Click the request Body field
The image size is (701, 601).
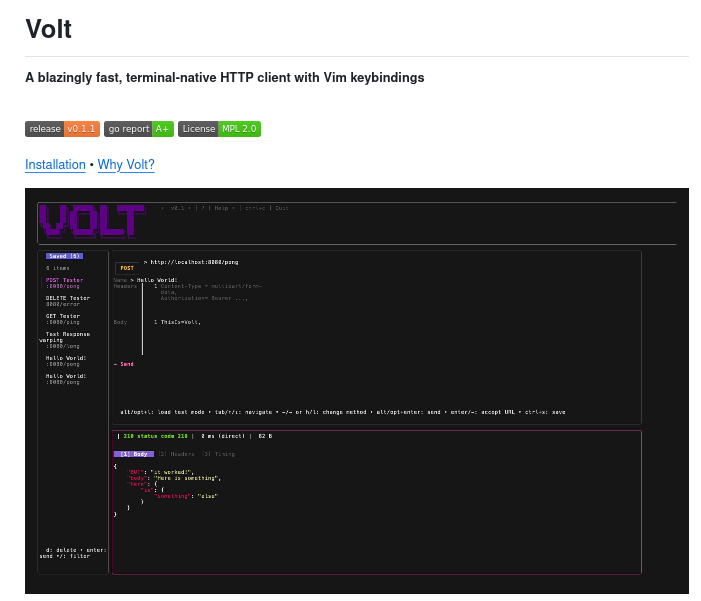(x=180, y=322)
